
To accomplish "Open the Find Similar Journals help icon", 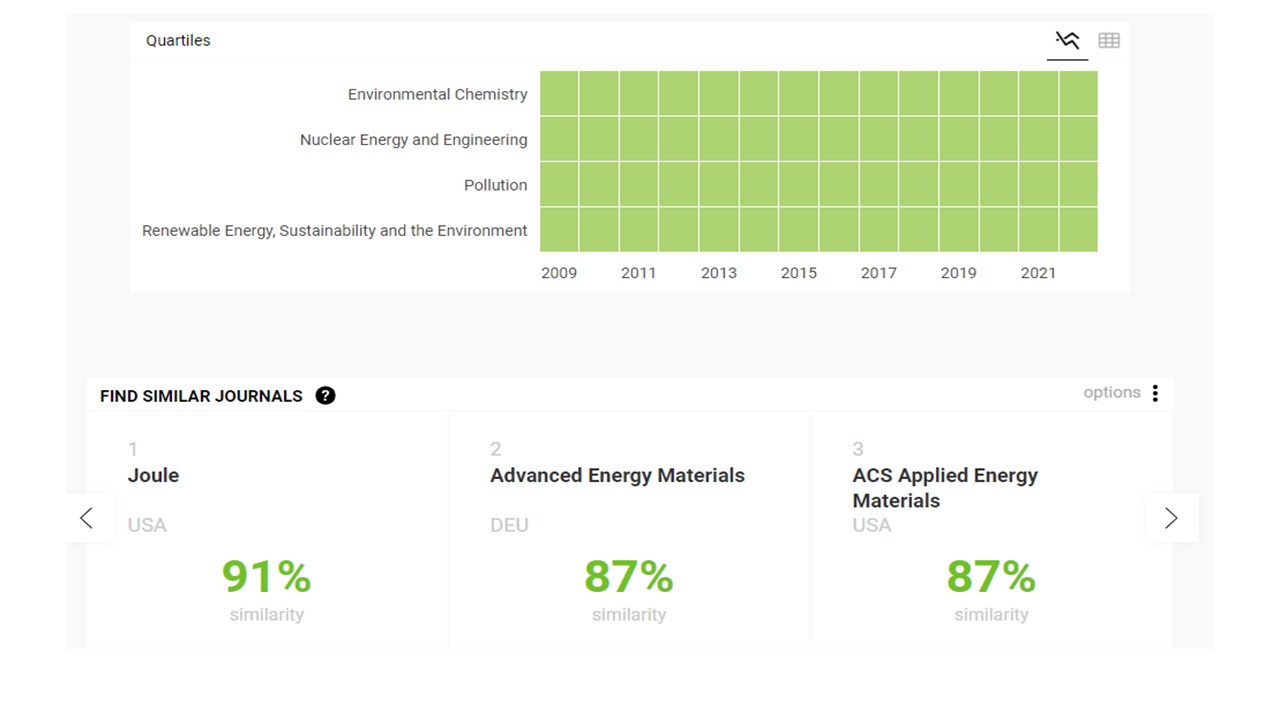I will tap(325, 396).
